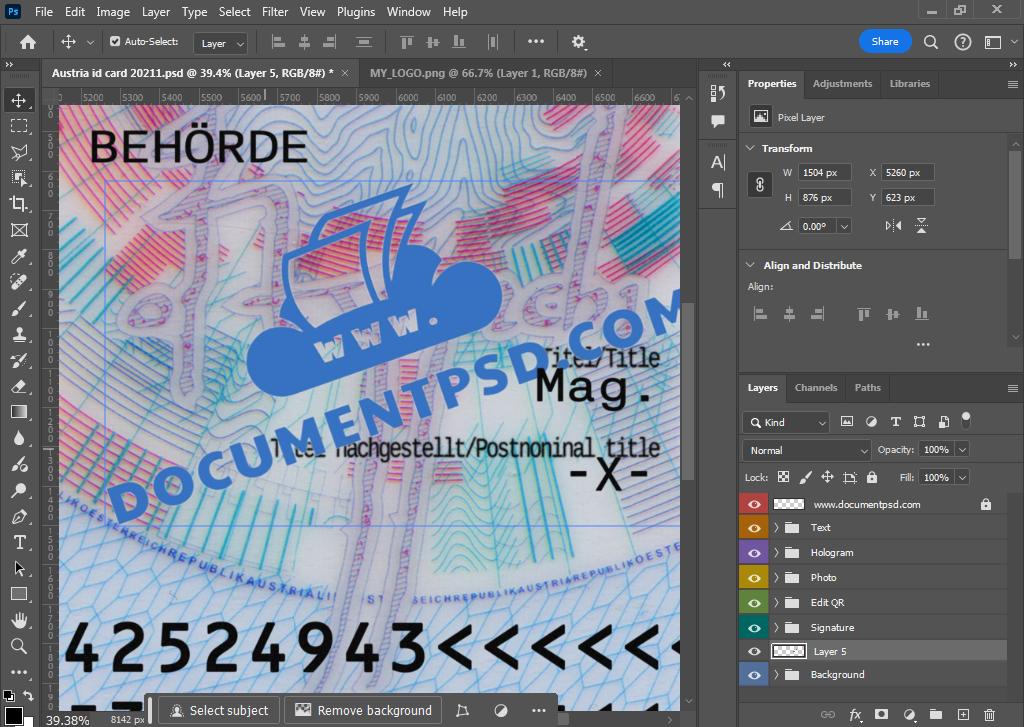Select the Frame tool
Image resolution: width=1024 pixels, height=727 pixels.
tap(19, 230)
